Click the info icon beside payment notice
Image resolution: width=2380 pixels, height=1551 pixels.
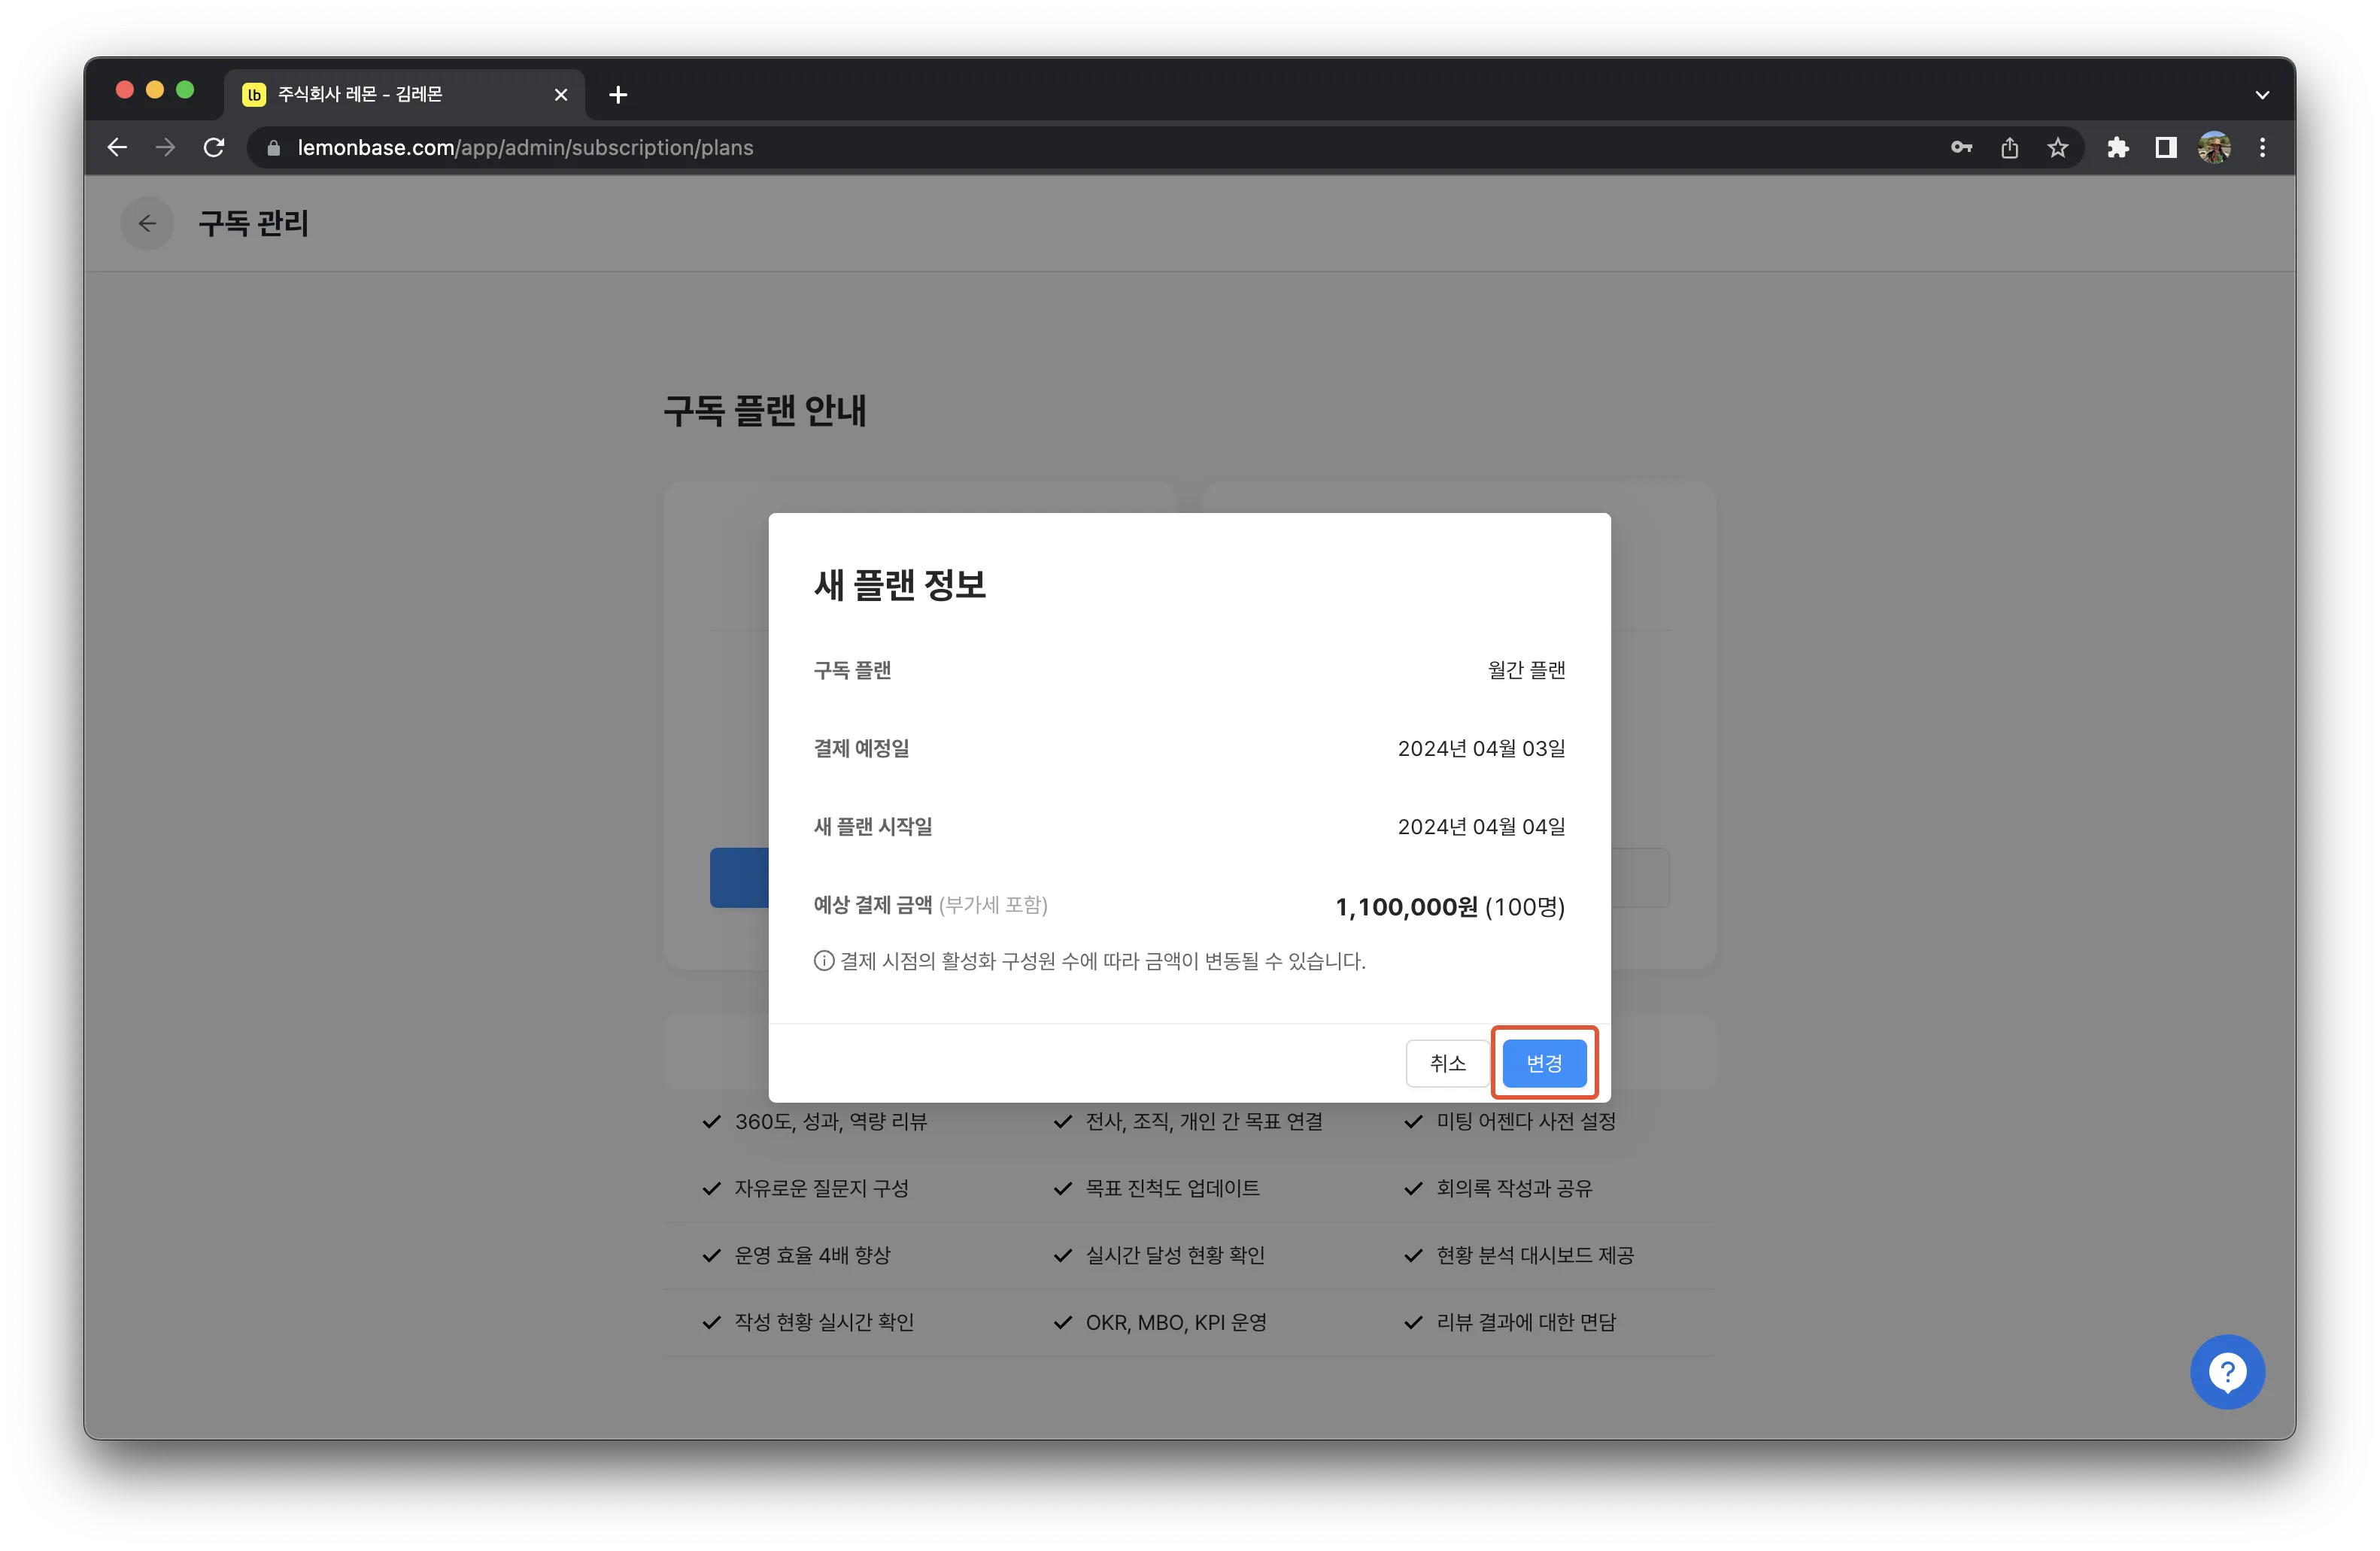pos(824,961)
